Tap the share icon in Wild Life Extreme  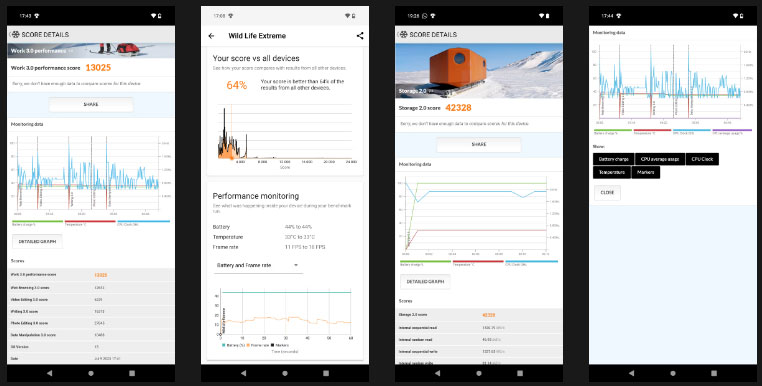360,35
